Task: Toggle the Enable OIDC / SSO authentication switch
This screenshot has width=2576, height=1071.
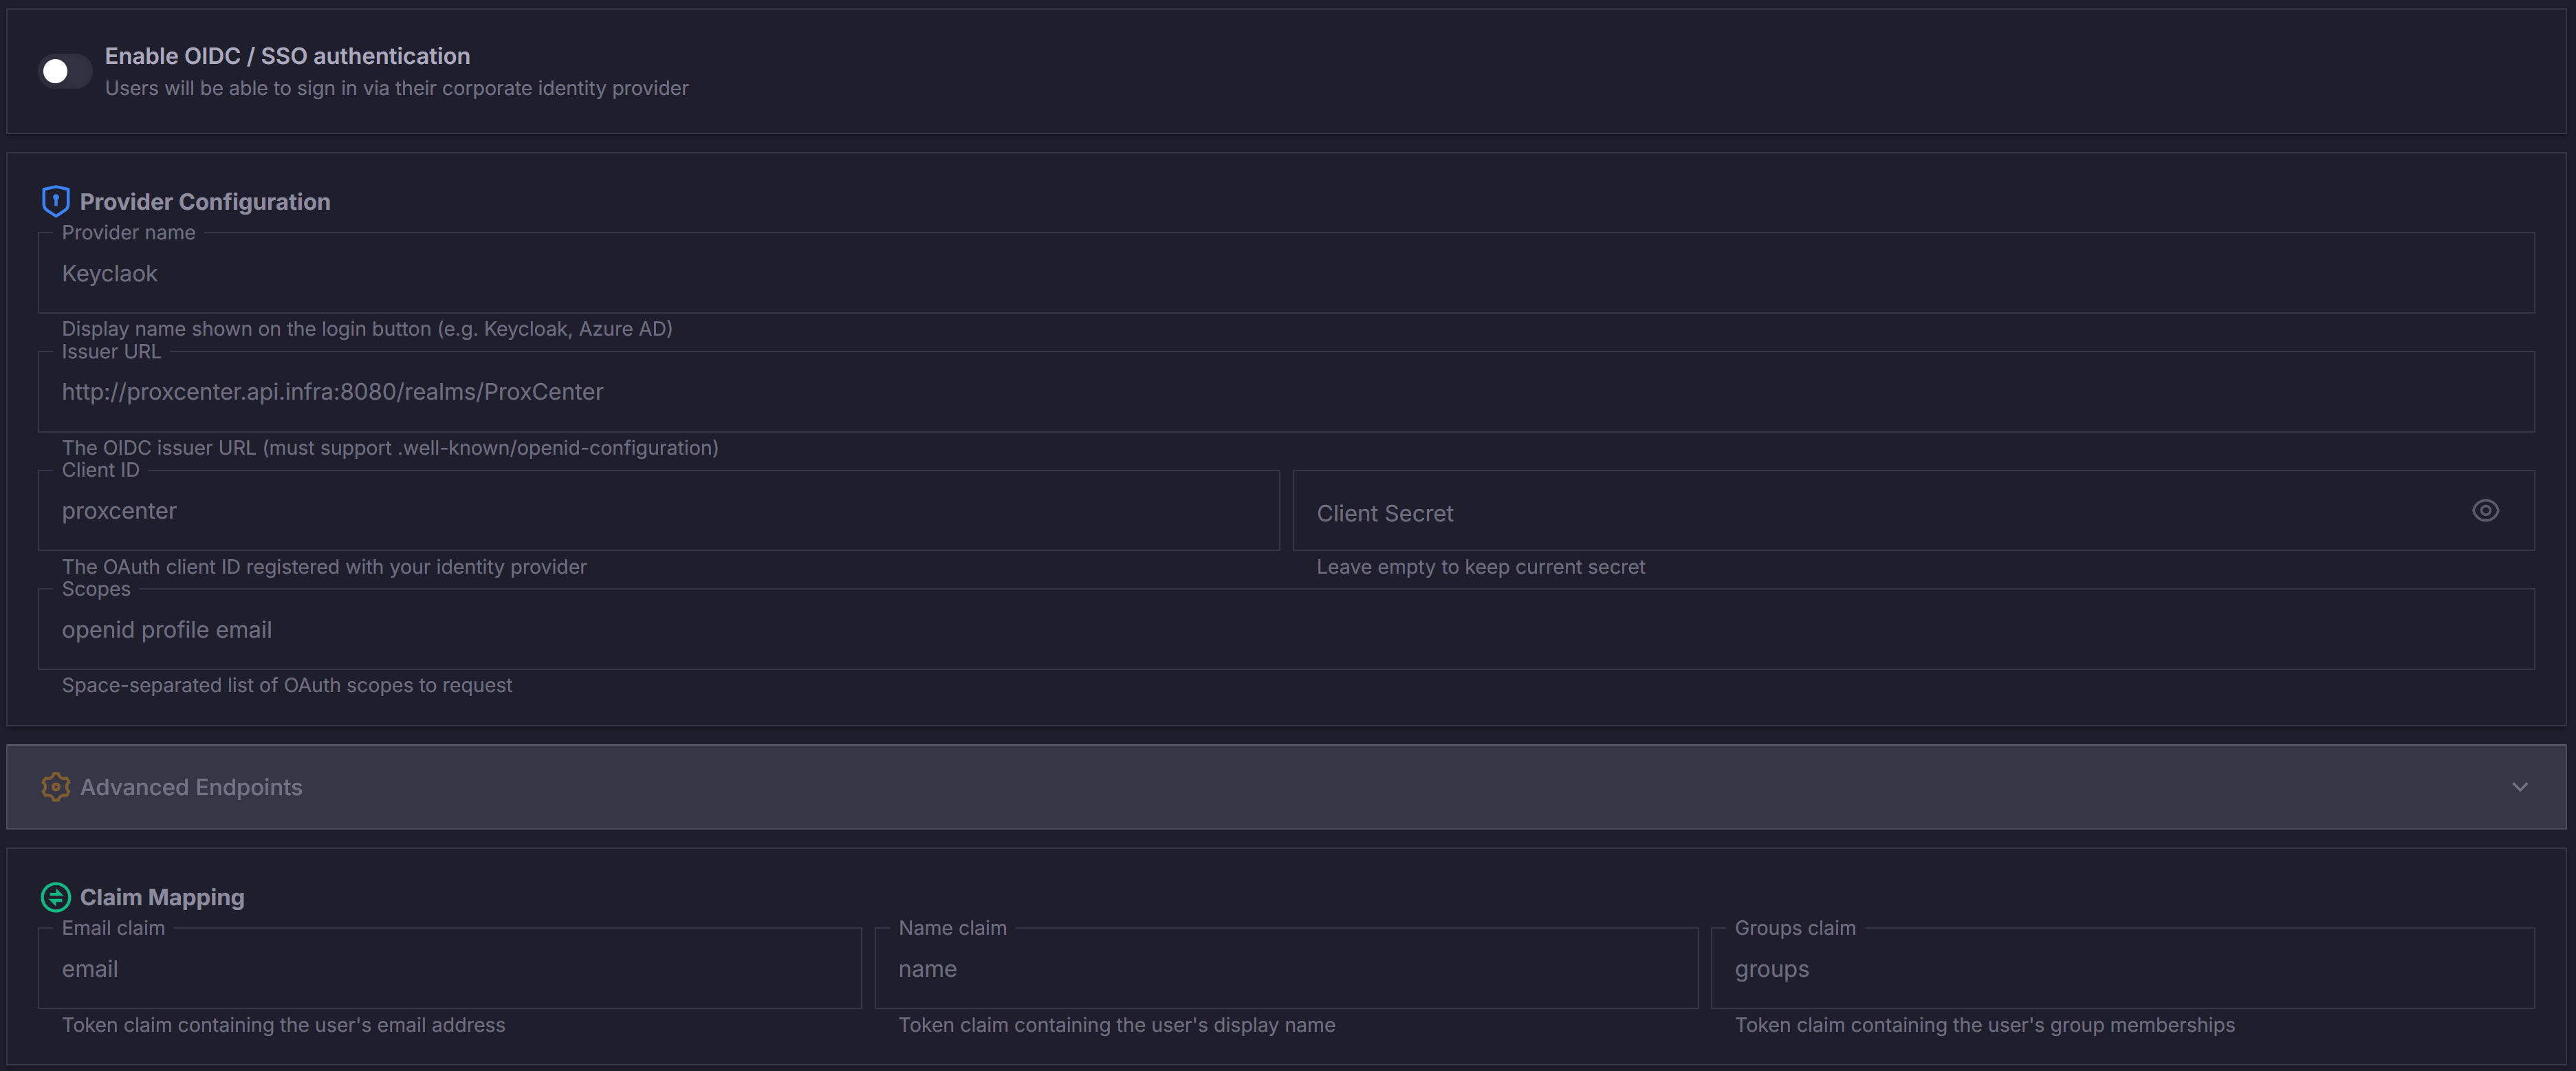Action: click(64, 71)
